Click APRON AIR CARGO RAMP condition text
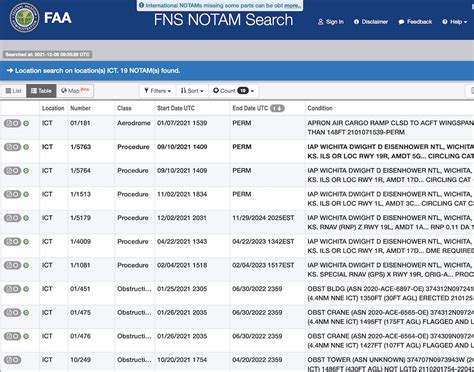474x372 pixels. 390,128
